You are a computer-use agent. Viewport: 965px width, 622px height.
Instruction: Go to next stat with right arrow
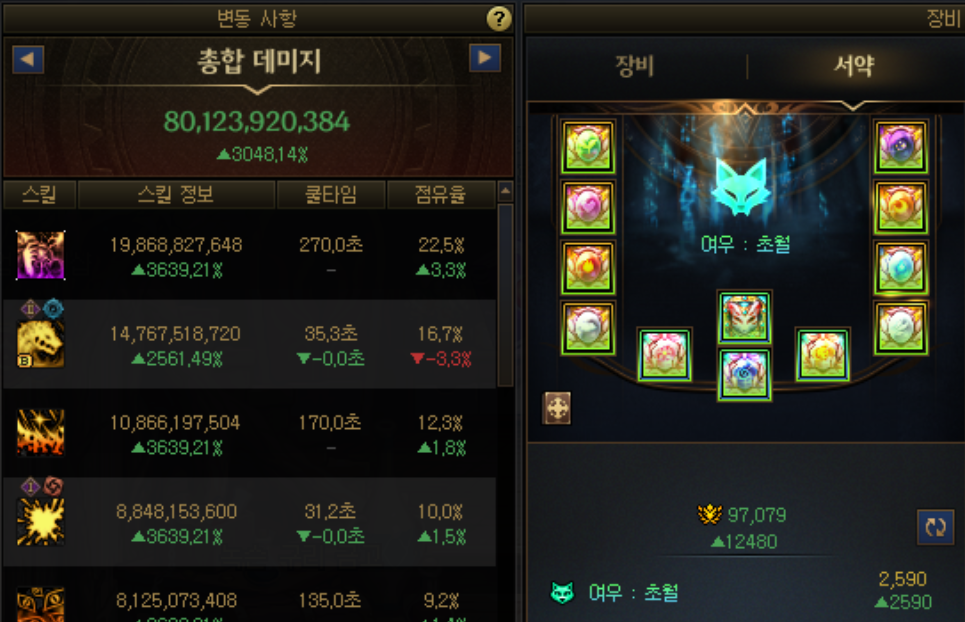click(485, 58)
